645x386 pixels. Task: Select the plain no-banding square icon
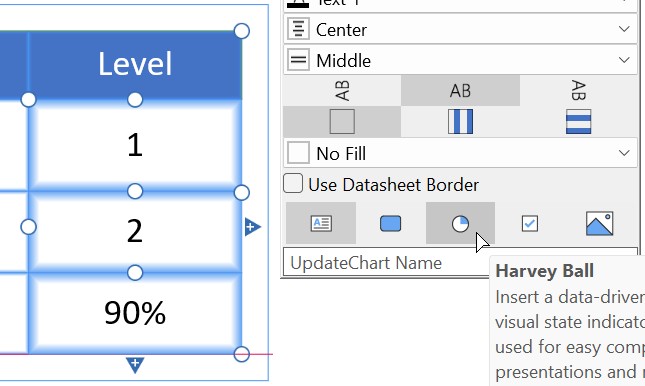coord(342,121)
